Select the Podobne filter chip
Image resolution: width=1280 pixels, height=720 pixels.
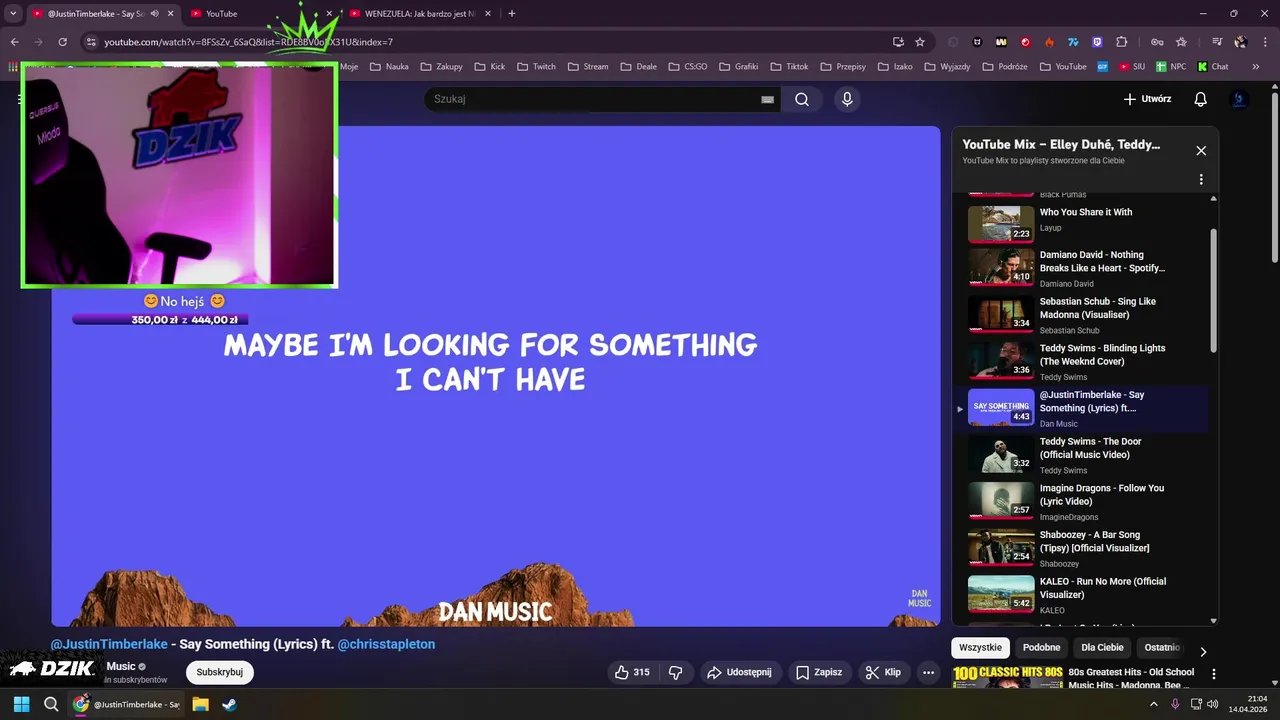(1041, 647)
